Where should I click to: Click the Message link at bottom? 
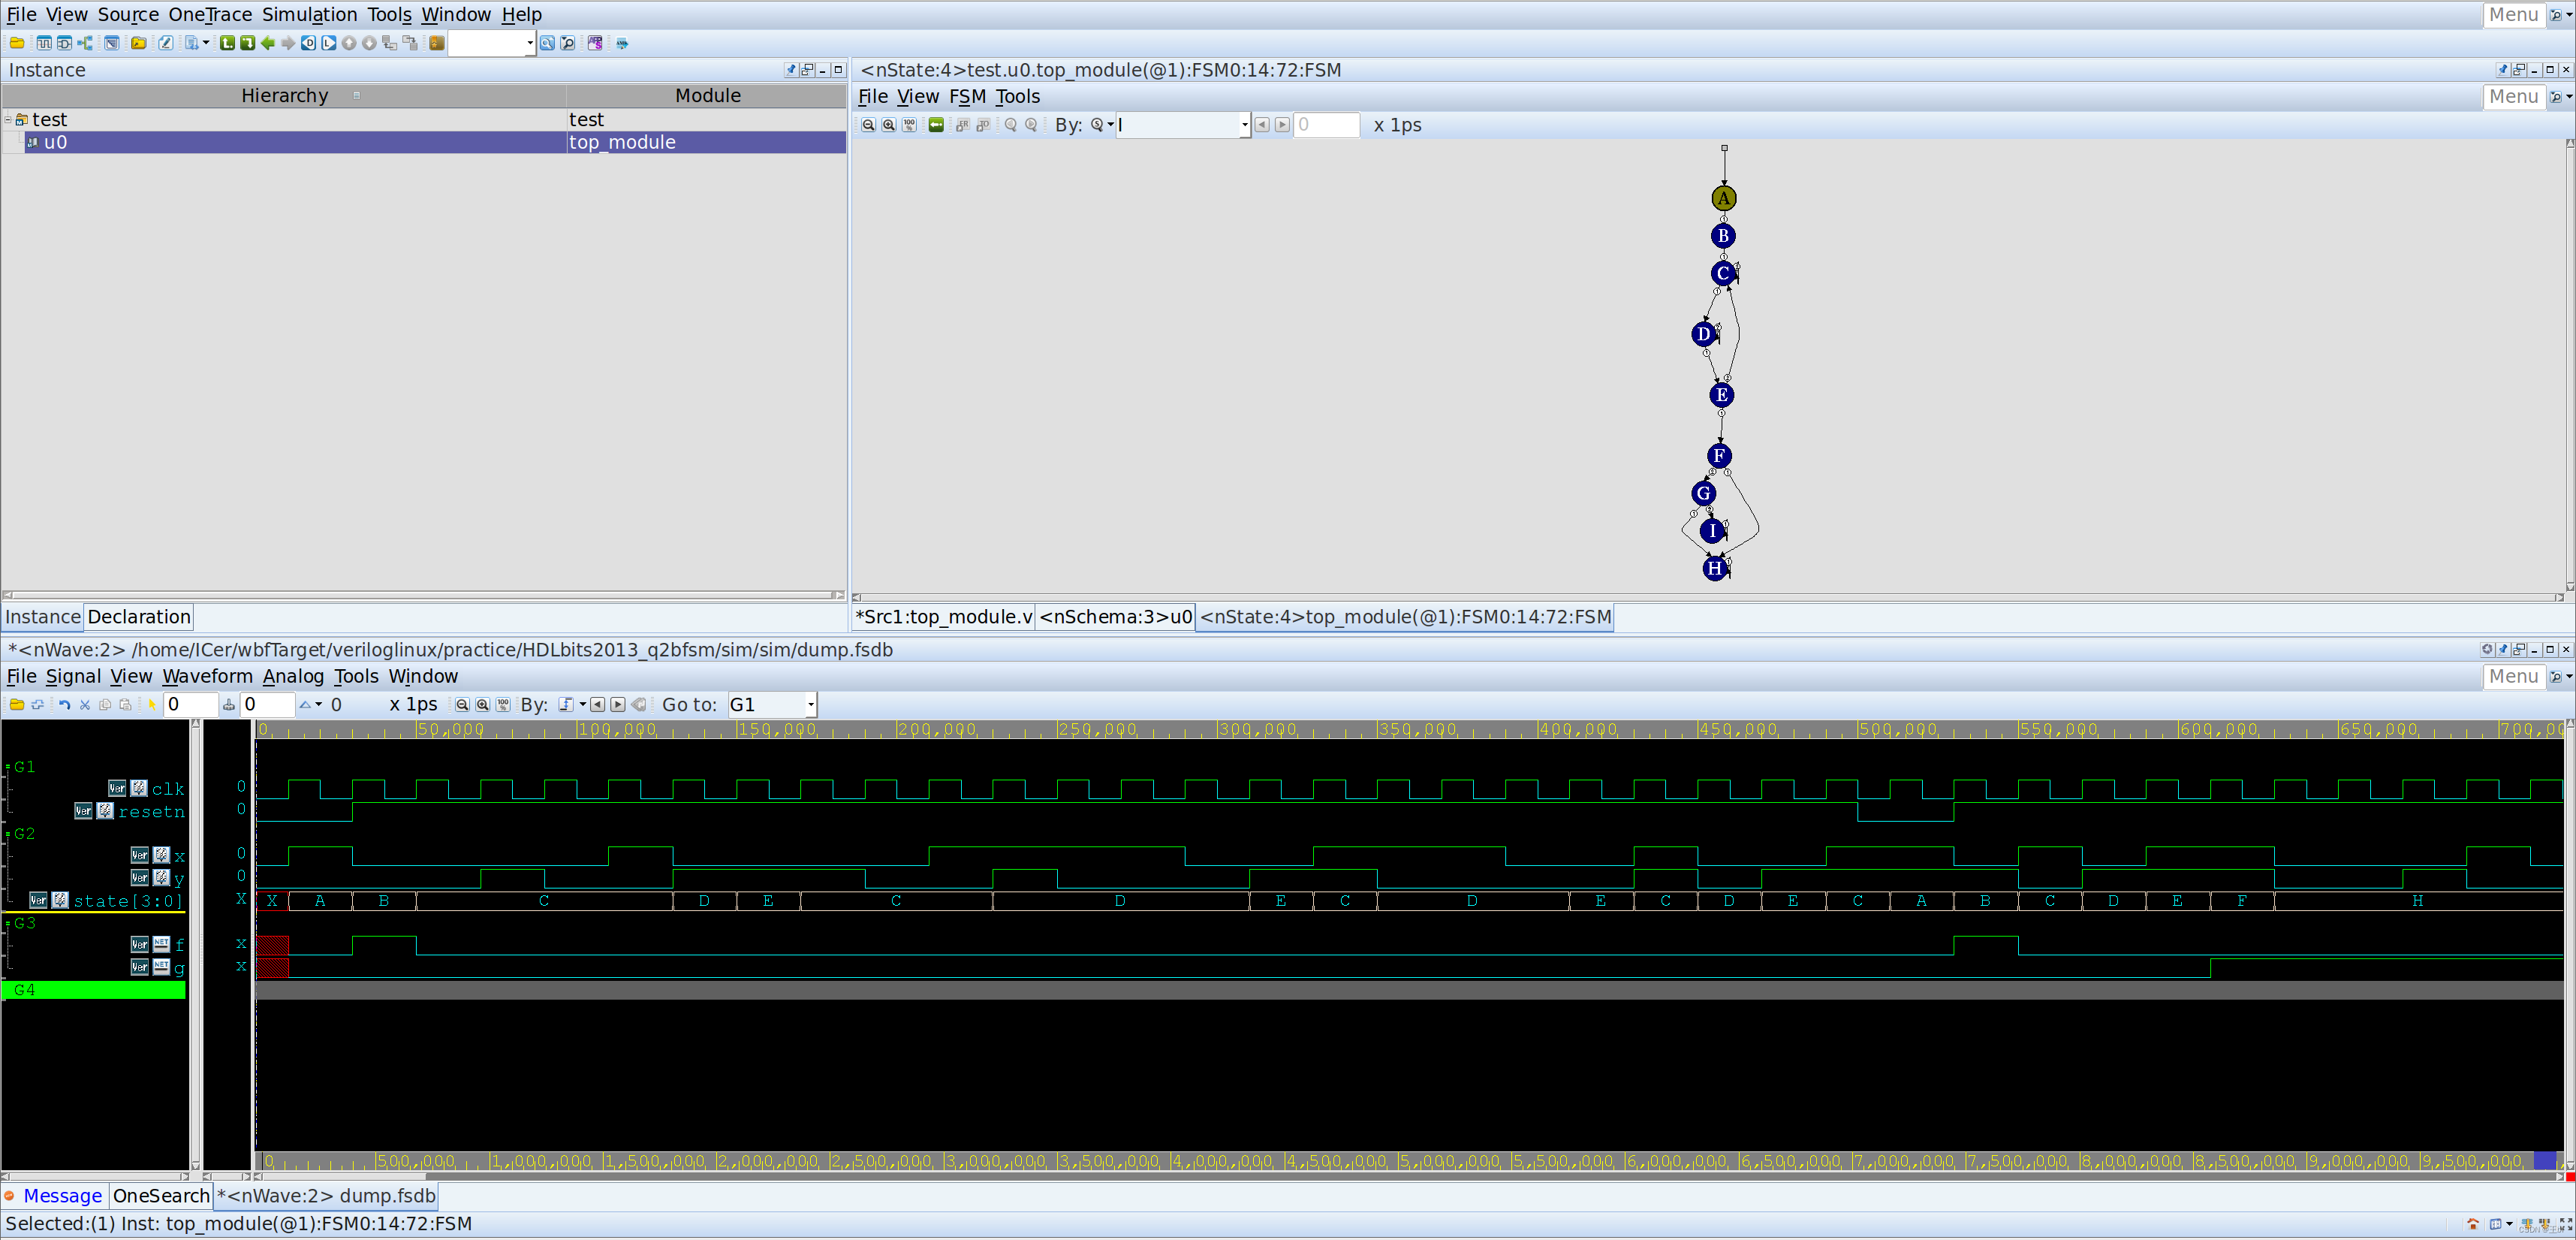(x=62, y=1196)
